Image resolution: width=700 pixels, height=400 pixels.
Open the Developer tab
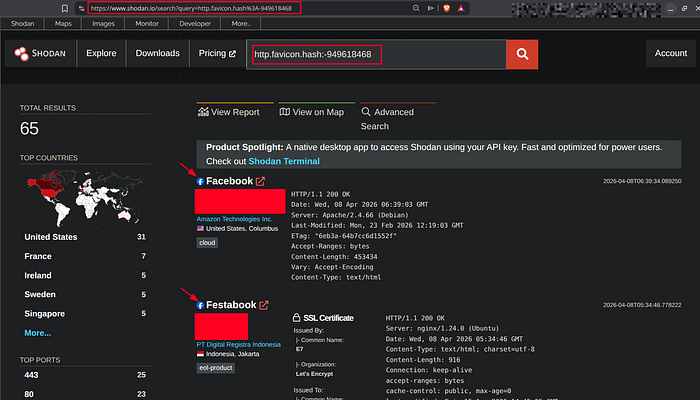195,24
